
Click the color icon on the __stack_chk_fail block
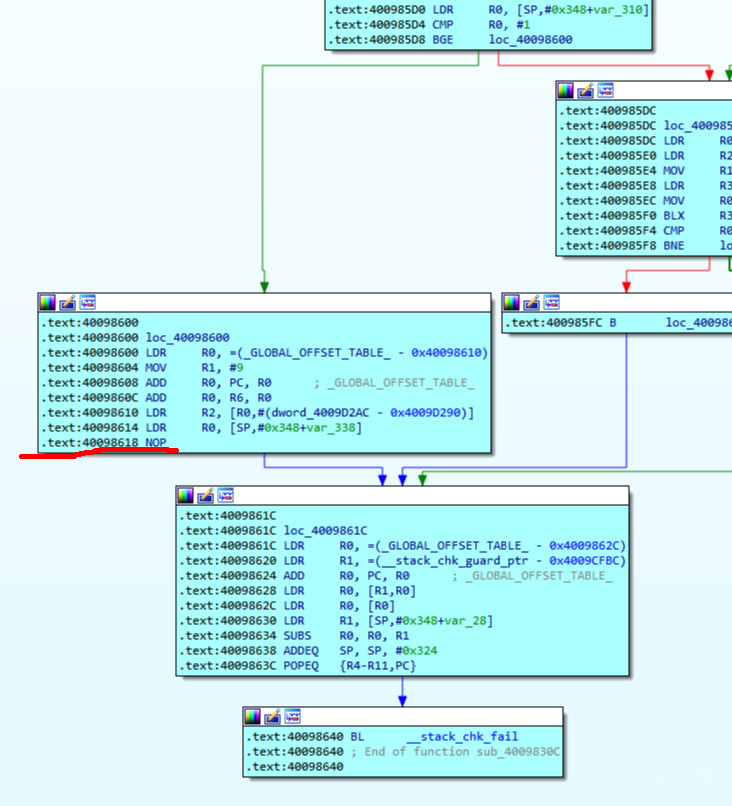point(252,717)
